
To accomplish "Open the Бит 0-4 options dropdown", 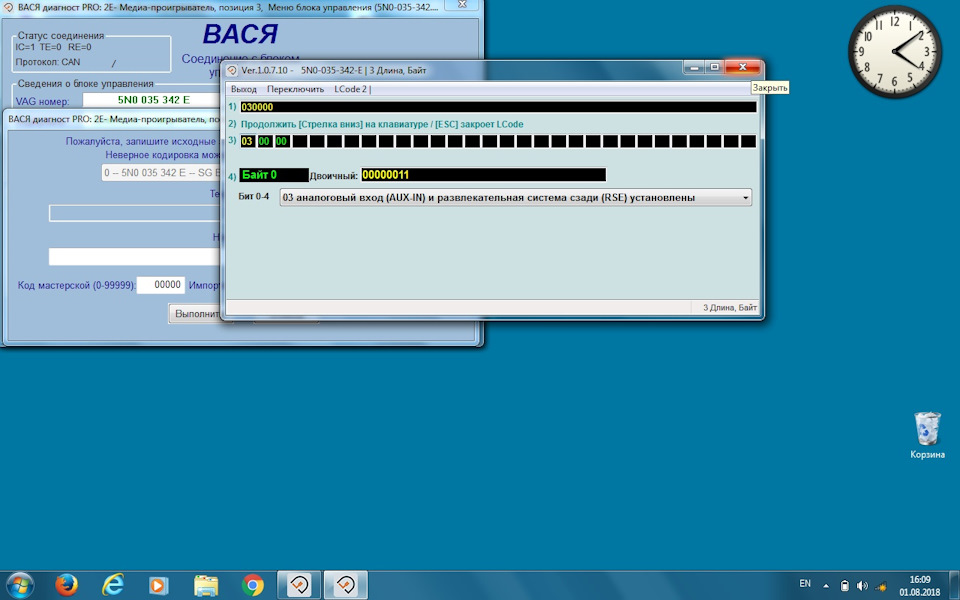I will pos(746,198).
